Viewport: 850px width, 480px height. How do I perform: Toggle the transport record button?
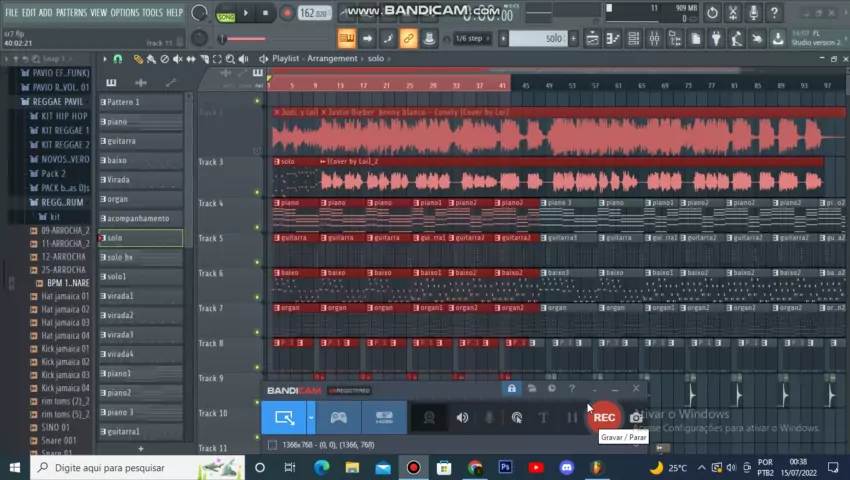pos(287,13)
